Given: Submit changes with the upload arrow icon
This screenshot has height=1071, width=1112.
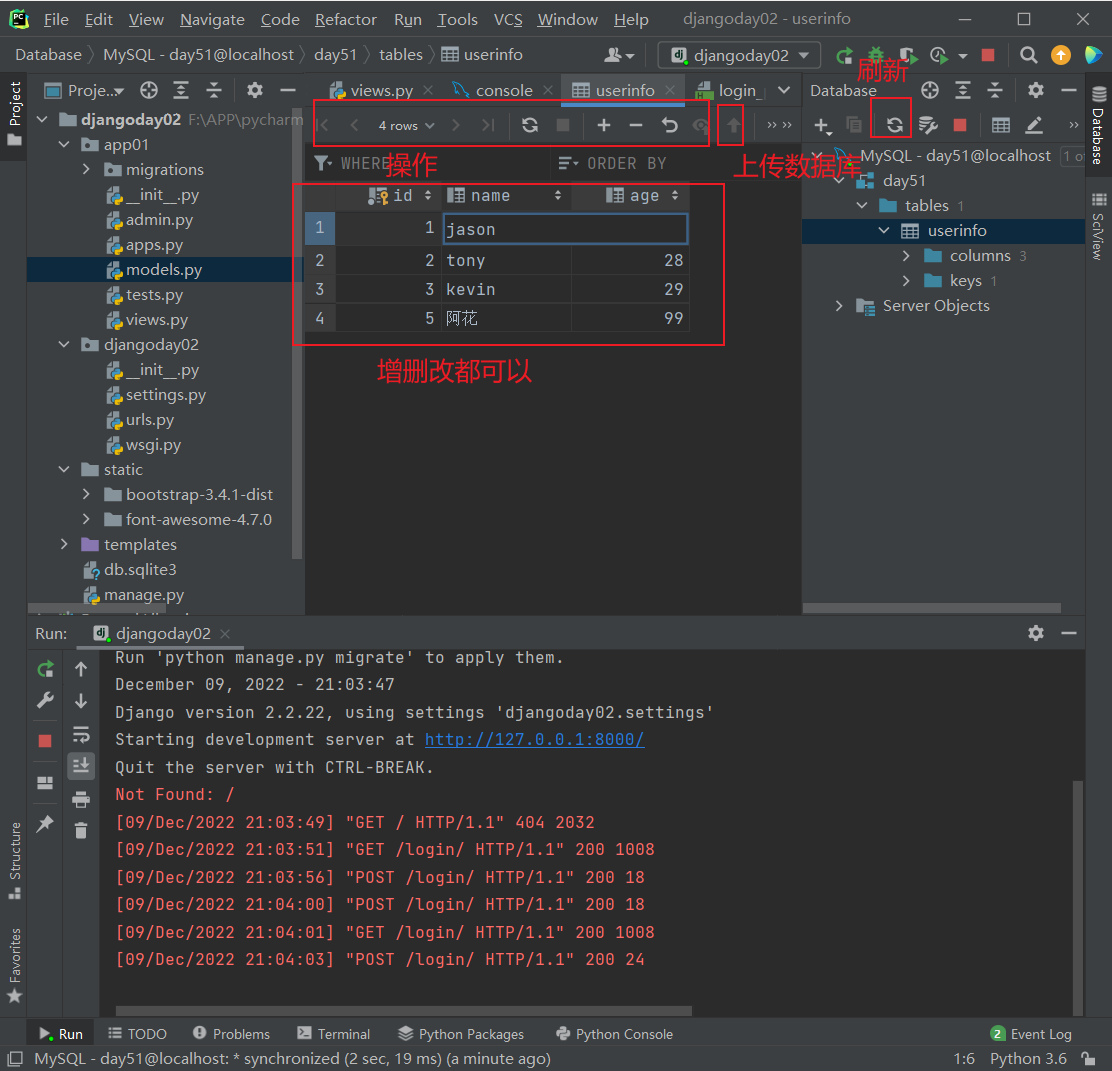Looking at the screenshot, I should pos(733,125).
